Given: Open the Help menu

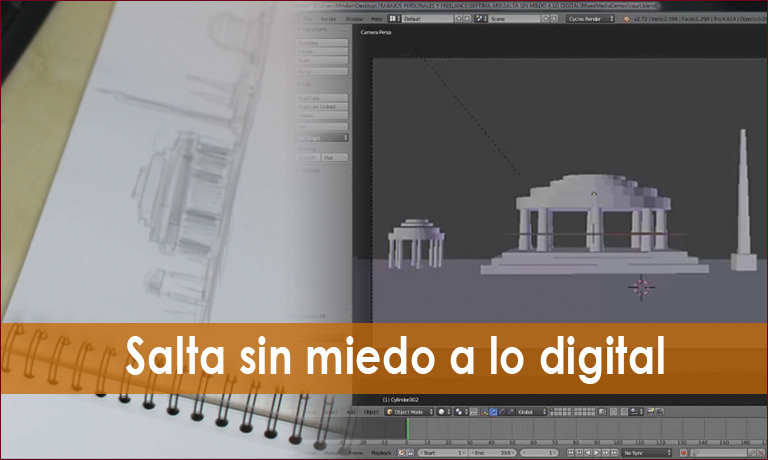Looking at the screenshot, I should (x=376, y=19).
